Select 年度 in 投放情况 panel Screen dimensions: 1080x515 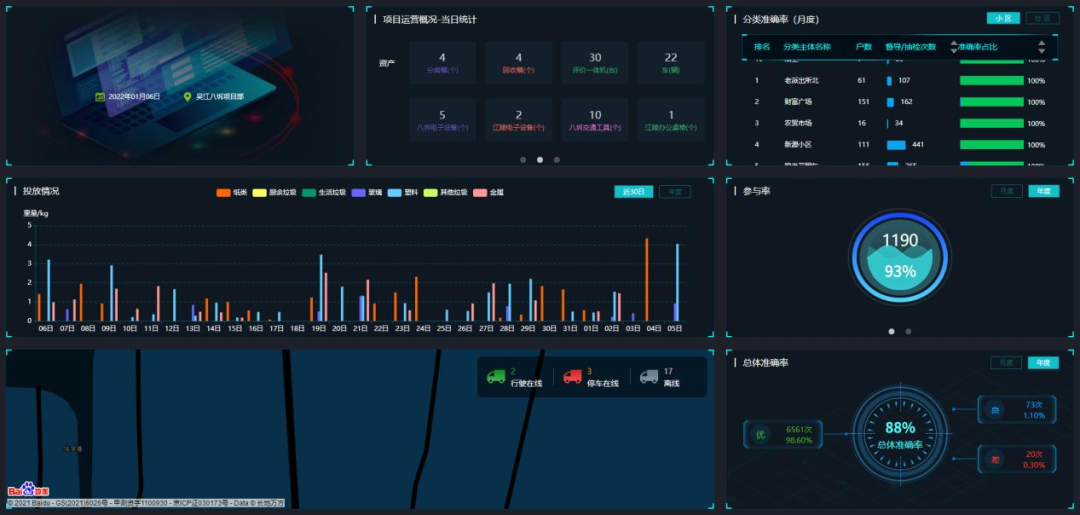coord(675,191)
